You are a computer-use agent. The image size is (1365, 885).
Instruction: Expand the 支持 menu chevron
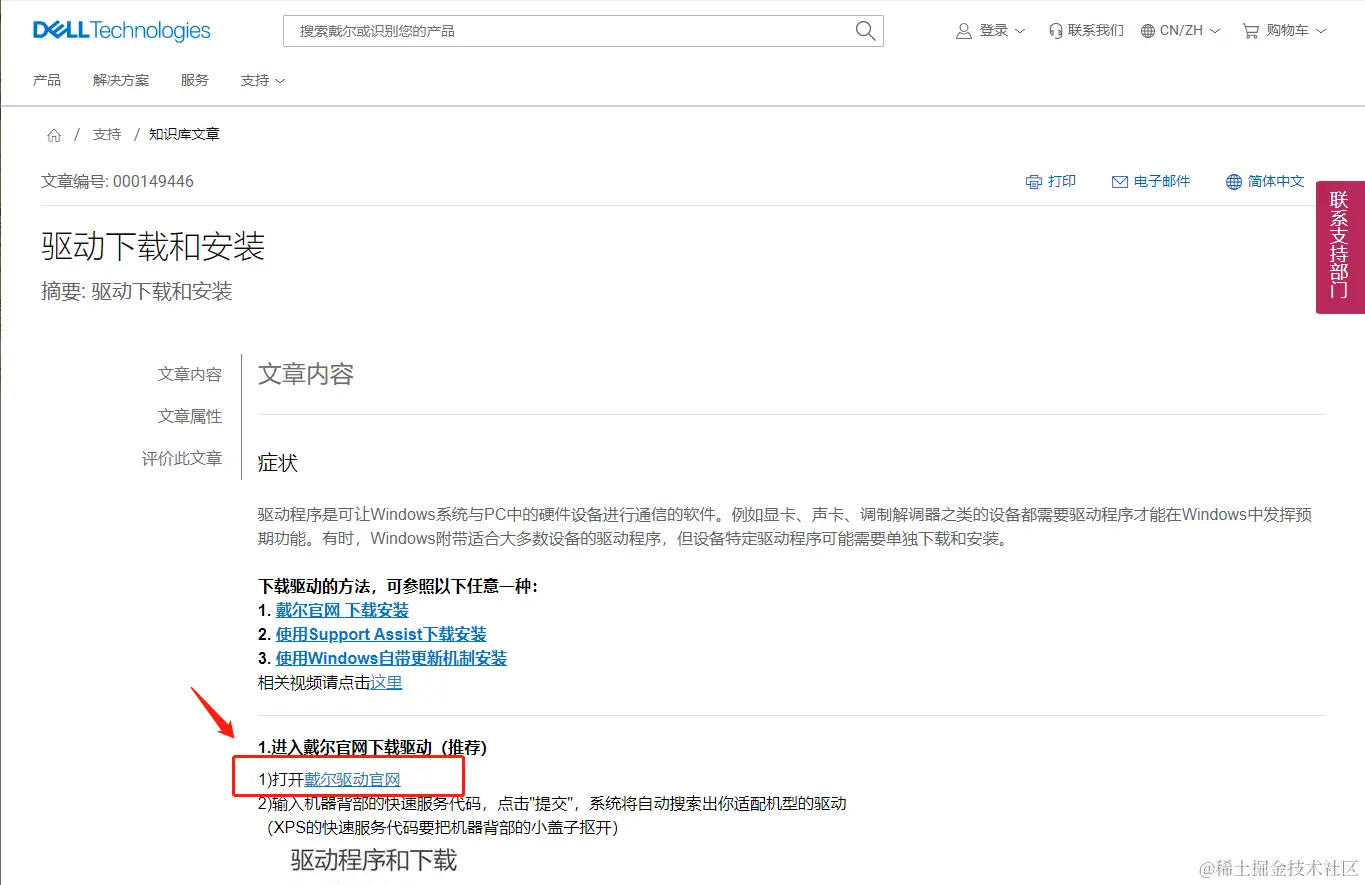coord(280,80)
